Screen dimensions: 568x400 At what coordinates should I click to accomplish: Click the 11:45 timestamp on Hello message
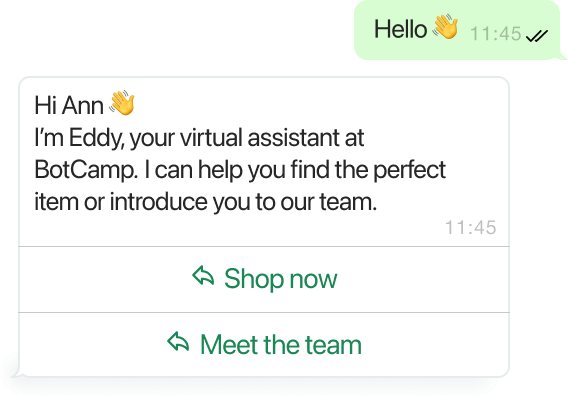[x=496, y=34]
